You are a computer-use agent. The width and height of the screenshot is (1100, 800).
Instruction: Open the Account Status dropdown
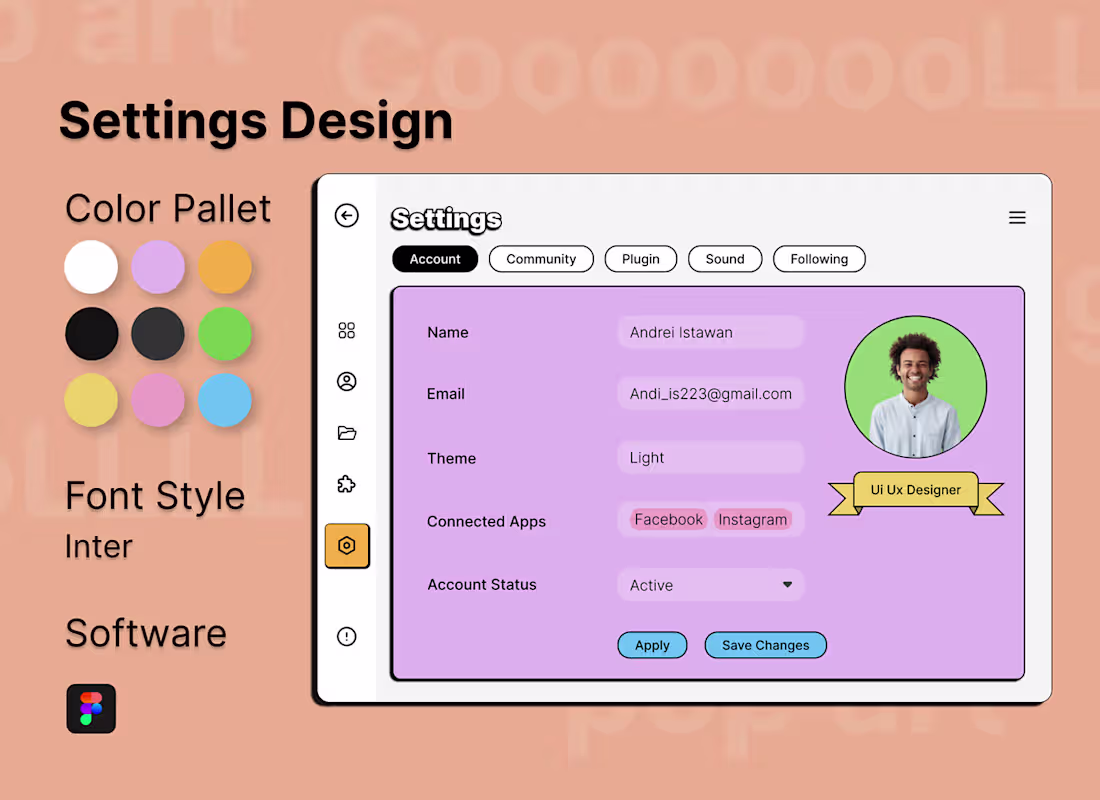click(x=710, y=585)
